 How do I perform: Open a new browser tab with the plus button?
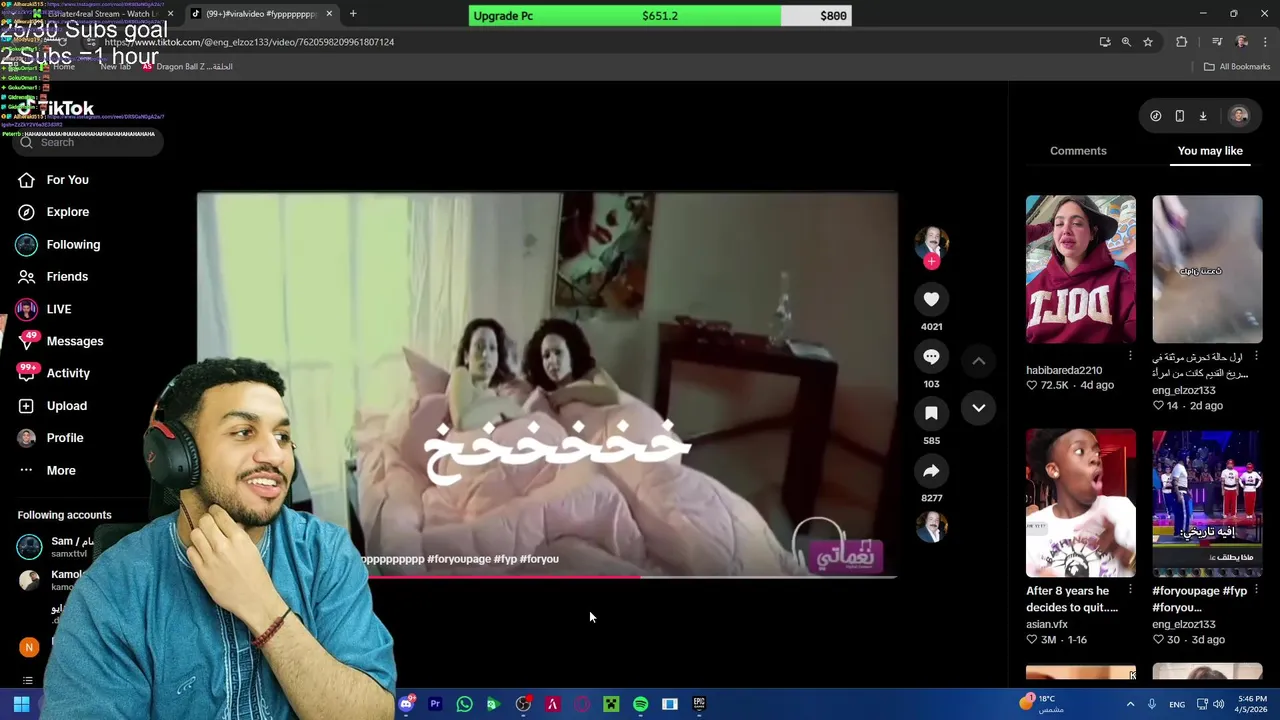point(353,14)
